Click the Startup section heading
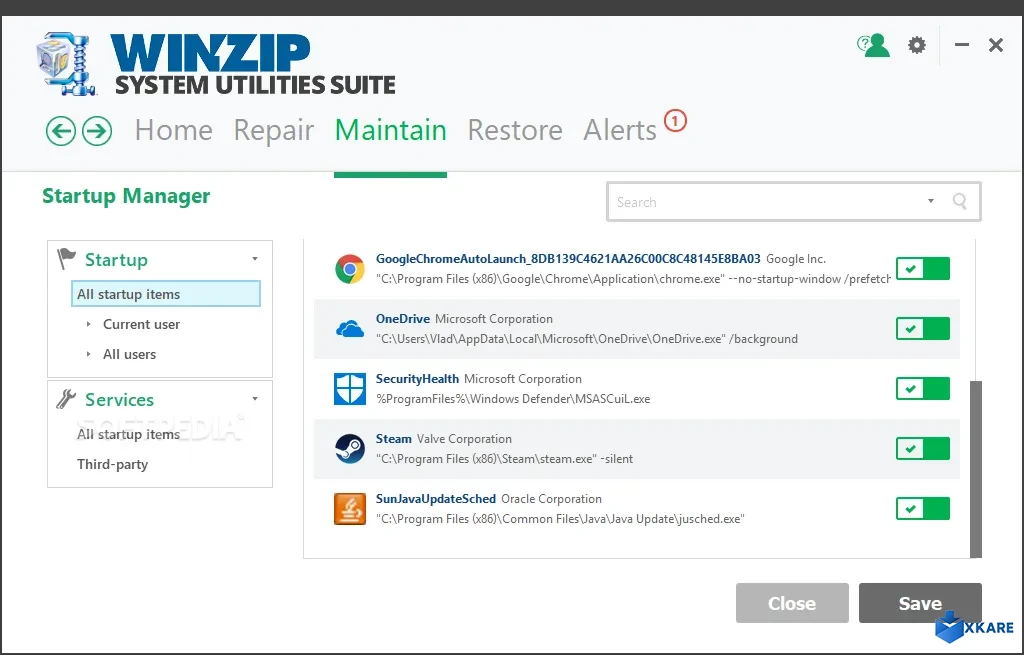Viewport: 1024px width, 655px height. pyautogui.click(x=116, y=259)
